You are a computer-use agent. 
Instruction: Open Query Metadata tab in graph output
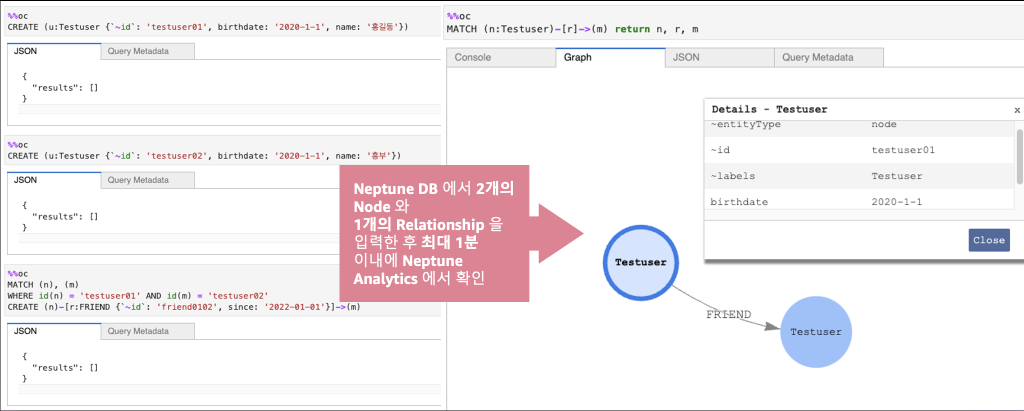(x=829, y=58)
